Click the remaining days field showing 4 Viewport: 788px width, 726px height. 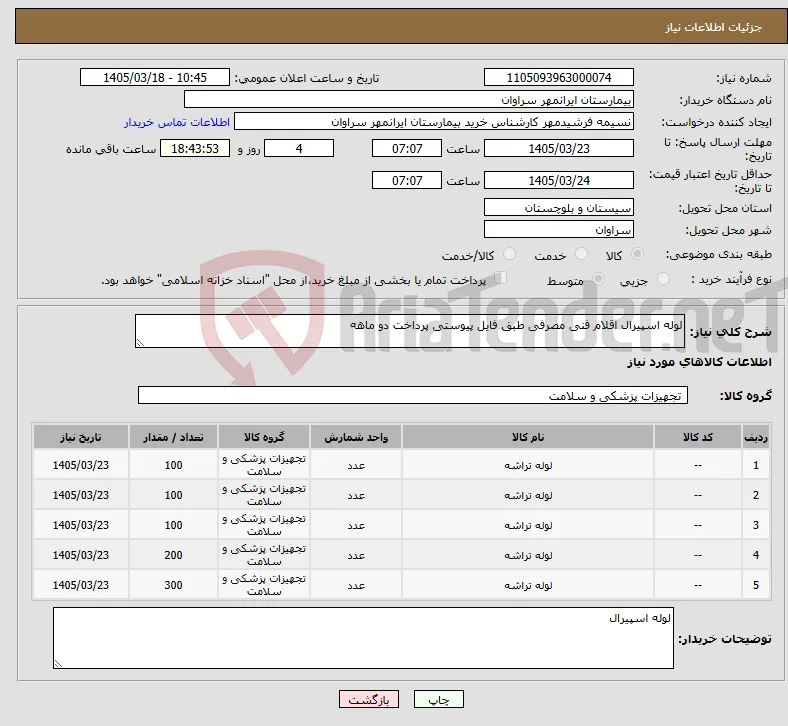pyautogui.click(x=299, y=148)
